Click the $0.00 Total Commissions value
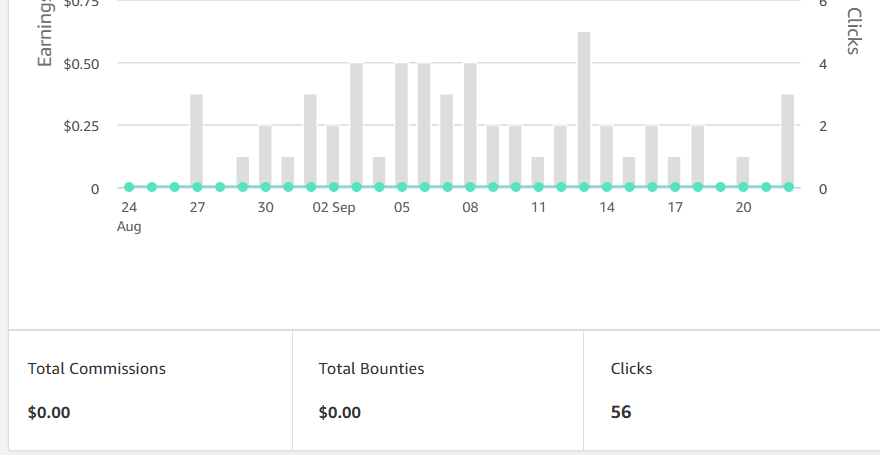The height and width of the screenshot is (455, 880). tap(49, 412)
